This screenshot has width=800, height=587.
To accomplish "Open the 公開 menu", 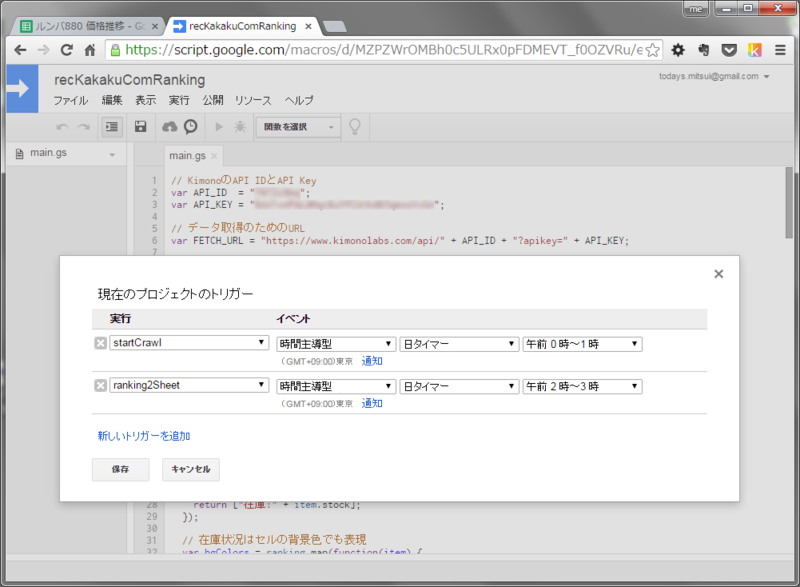I will click(213, 100).
